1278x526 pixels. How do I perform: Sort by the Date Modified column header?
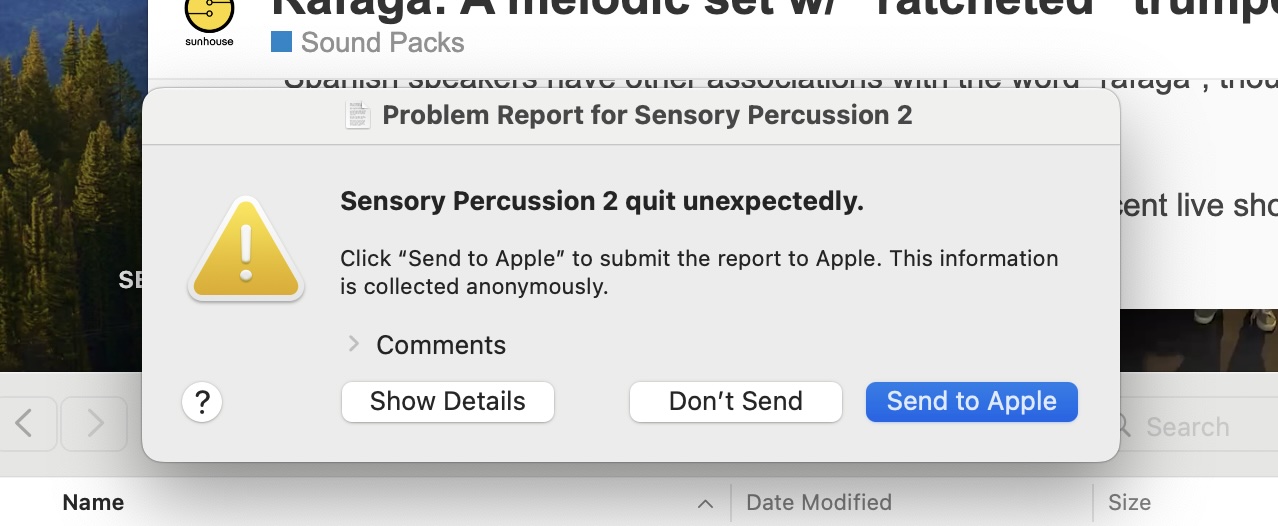(x=818, y=503)
